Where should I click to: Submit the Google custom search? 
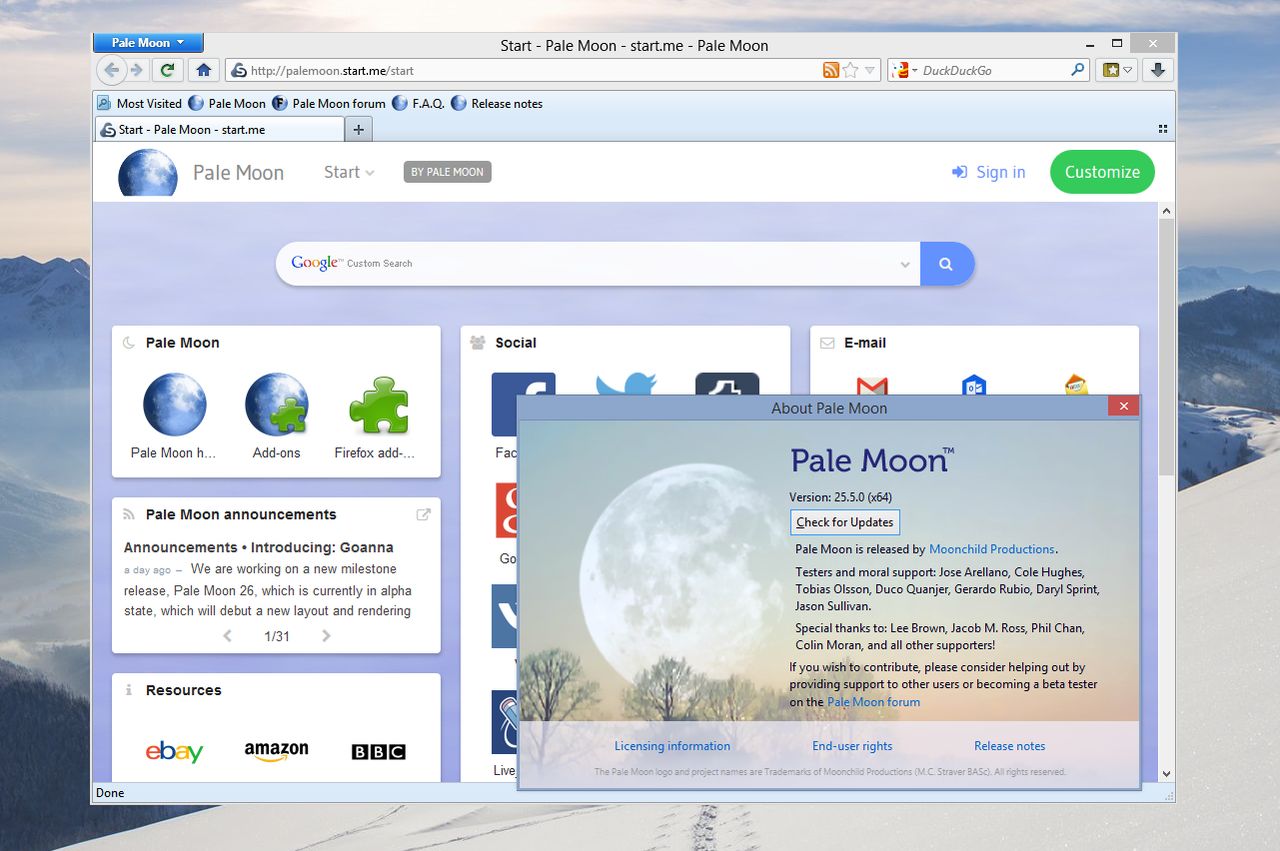tap(946, 264)
